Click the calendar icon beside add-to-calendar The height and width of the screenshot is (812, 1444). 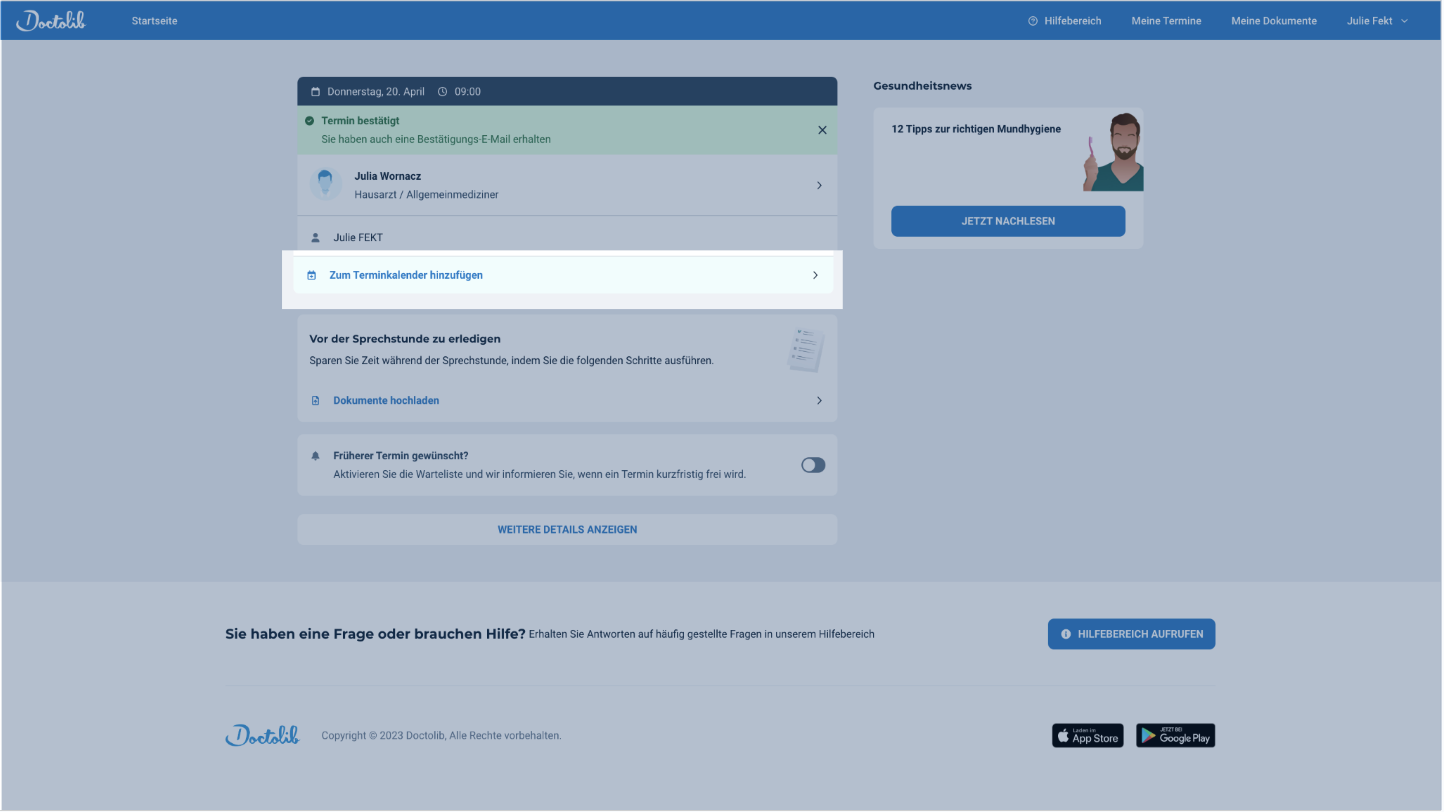(312, 275)
